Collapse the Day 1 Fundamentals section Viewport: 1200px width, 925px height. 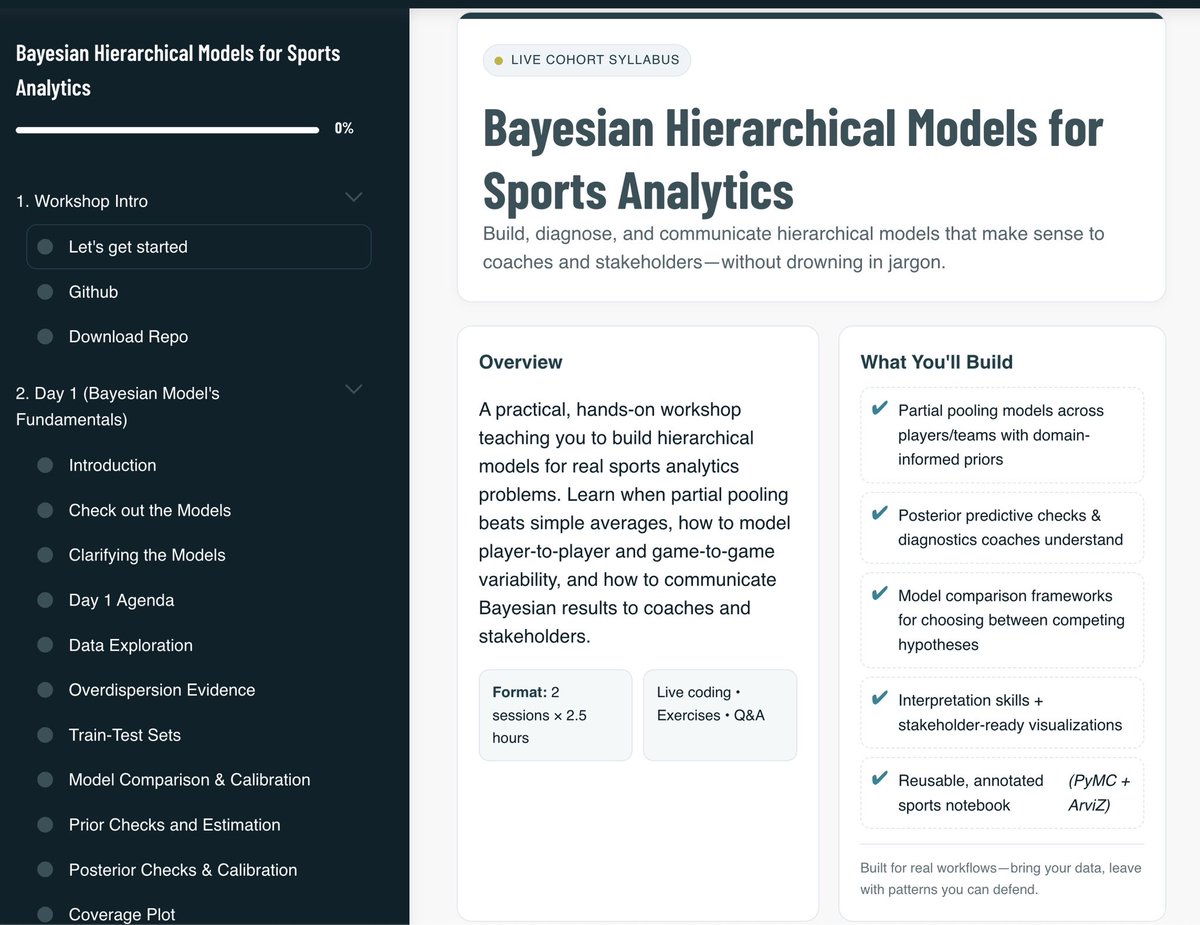click(353, 389)
